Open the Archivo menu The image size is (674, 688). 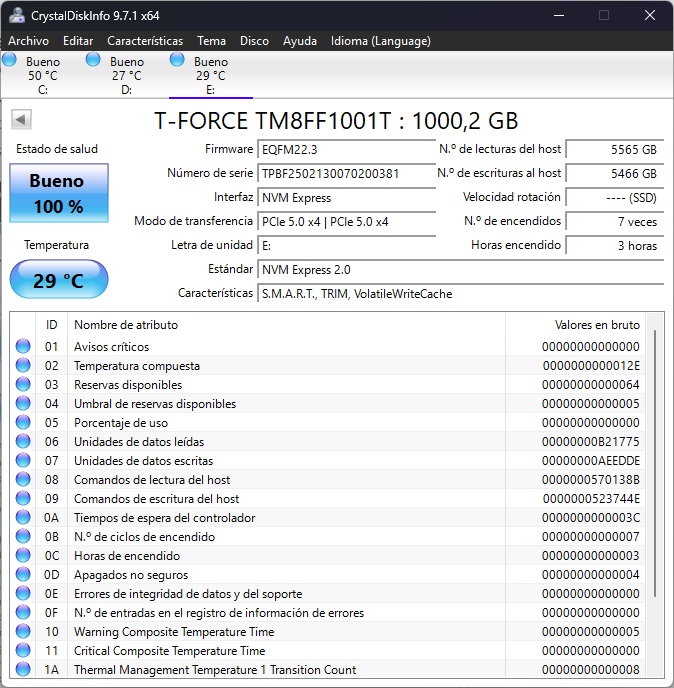[x=28, y=41]
